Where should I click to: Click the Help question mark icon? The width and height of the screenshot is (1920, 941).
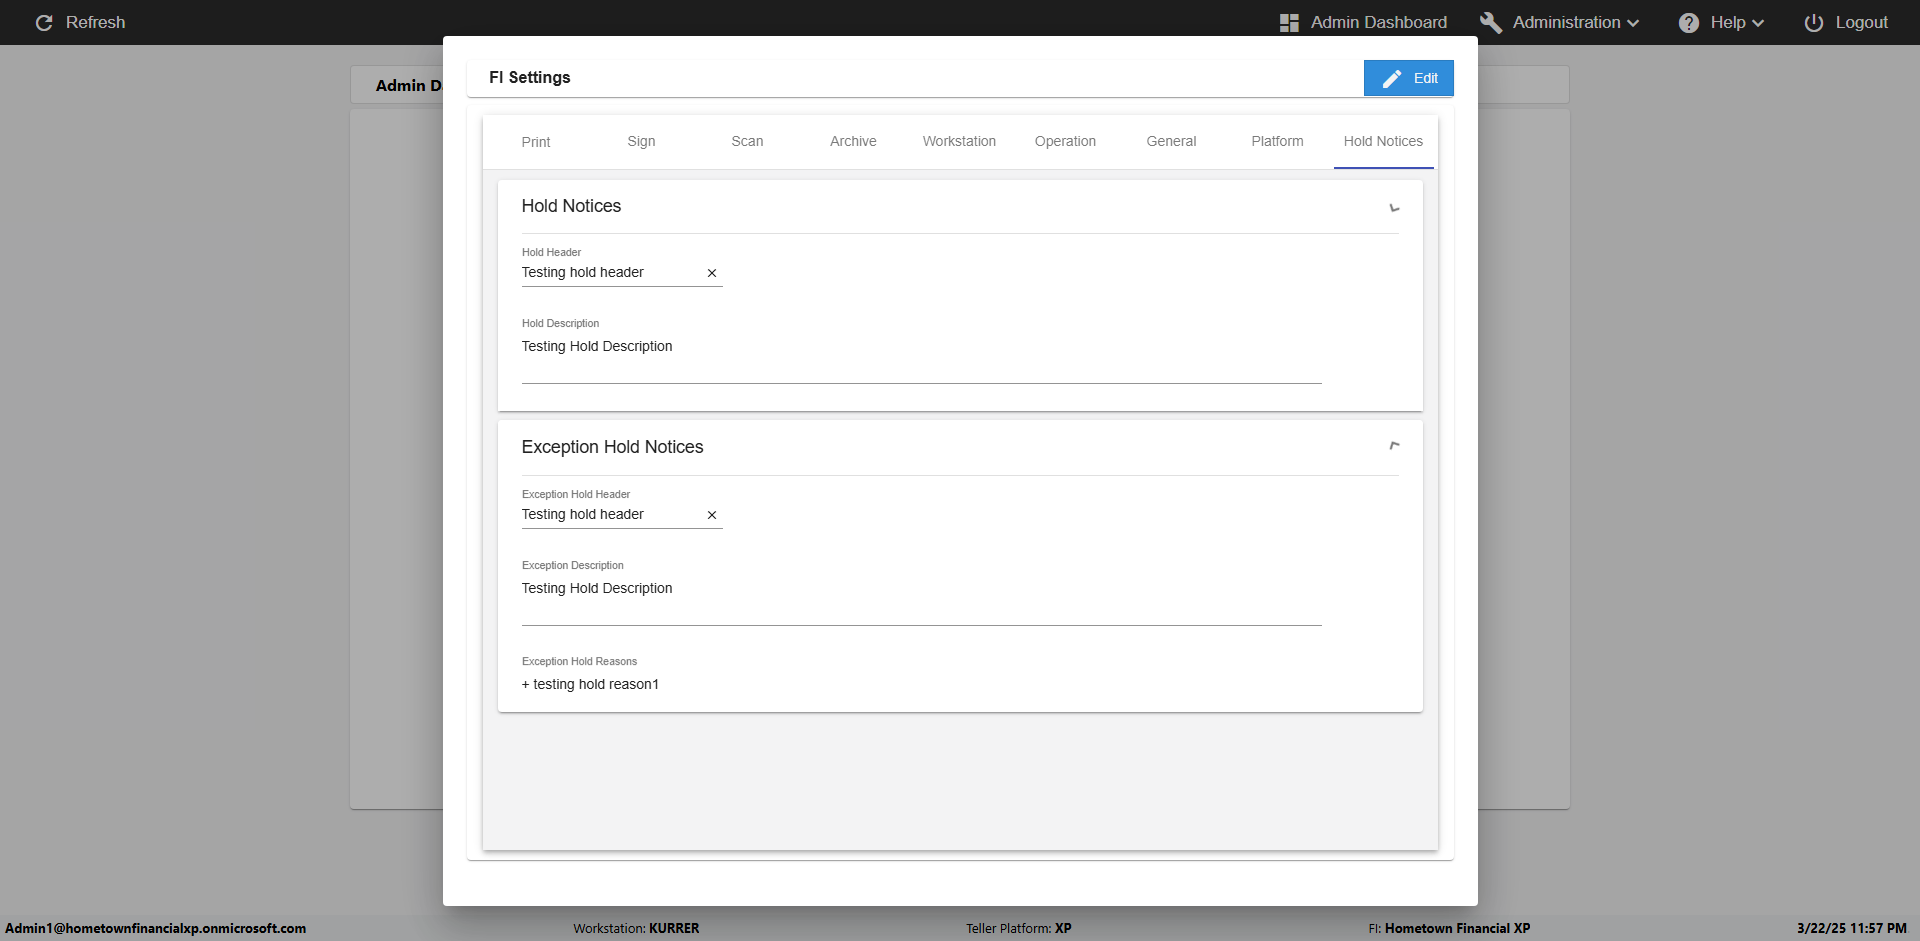pyautogui.click(x=1688, y=23)
